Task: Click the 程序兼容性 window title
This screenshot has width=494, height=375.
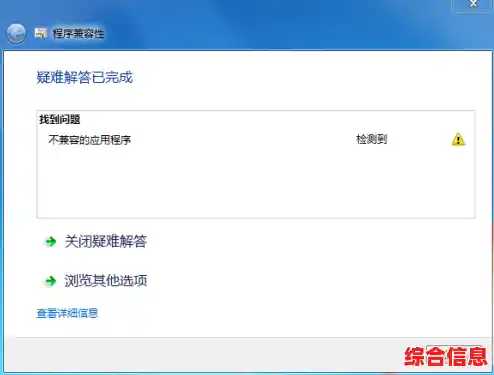Action: pos(79,33)
